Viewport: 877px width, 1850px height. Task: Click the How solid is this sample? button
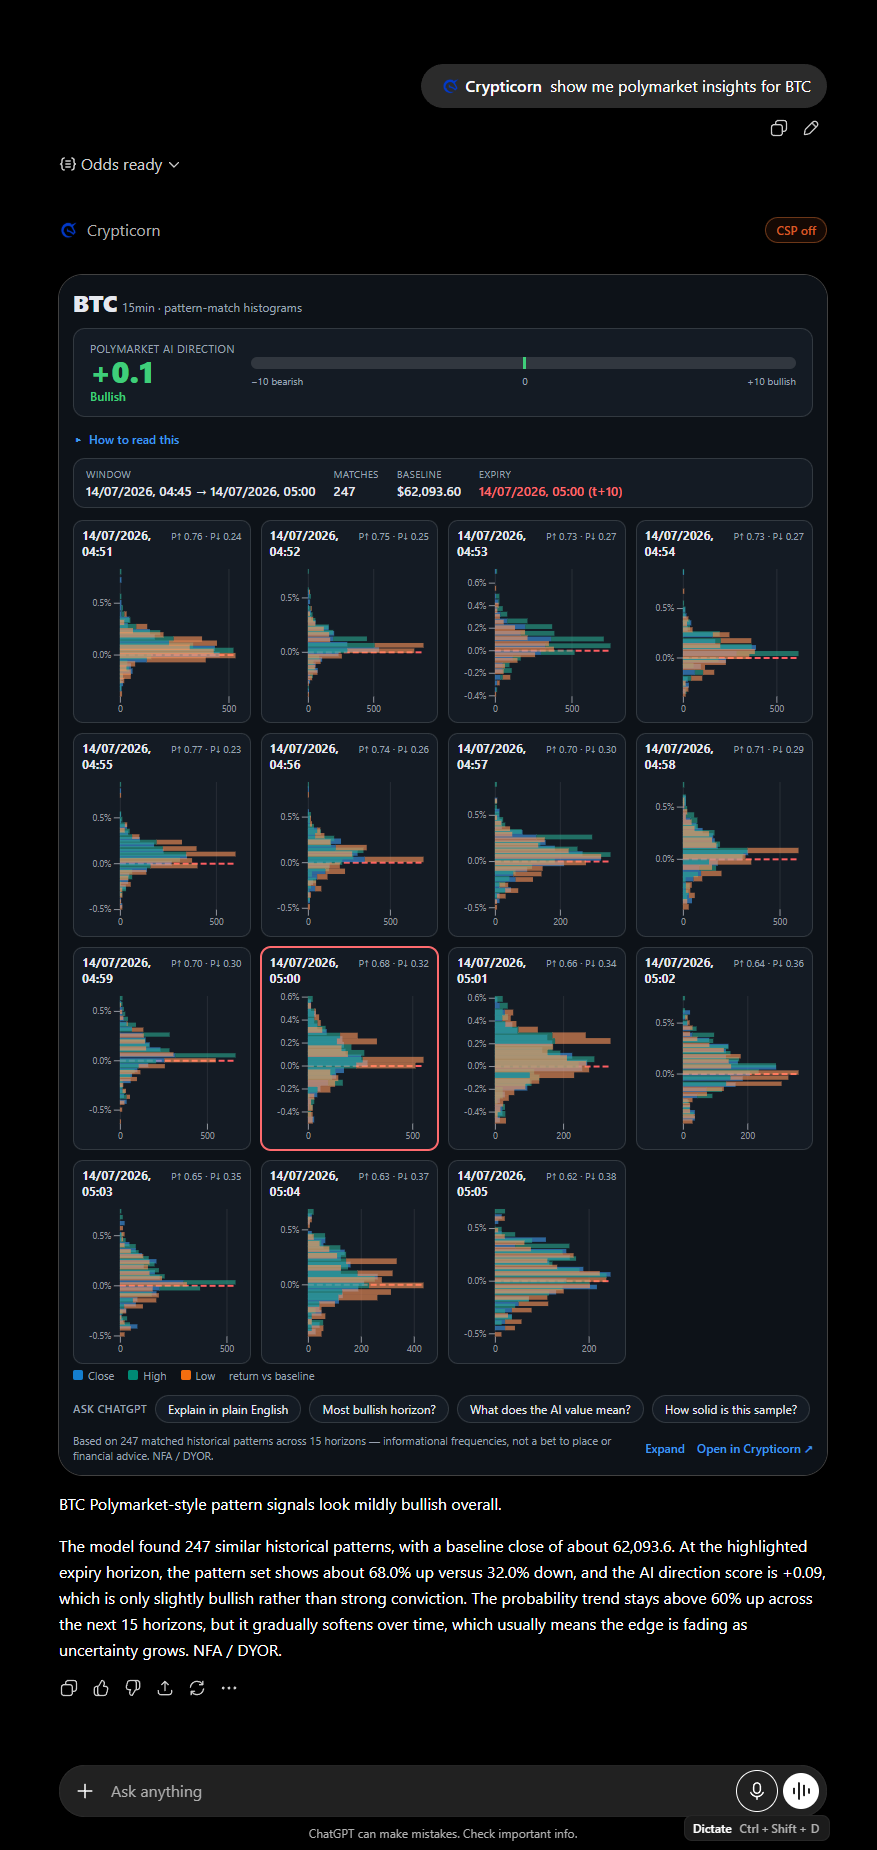(731, 1410)
